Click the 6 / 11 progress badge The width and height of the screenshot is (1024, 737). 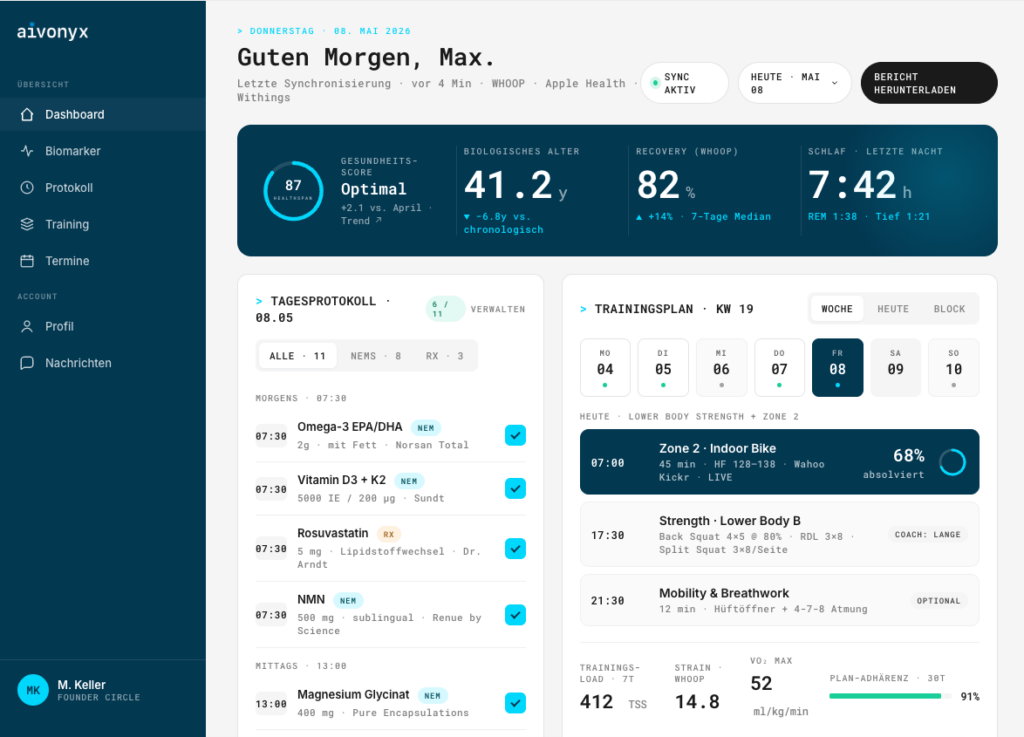[444, 309]
